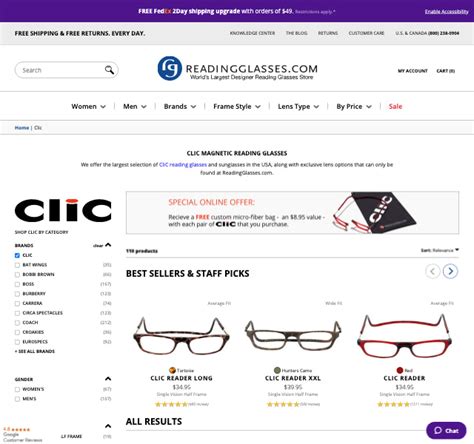Click the search magnifier icon

[109, 70]
